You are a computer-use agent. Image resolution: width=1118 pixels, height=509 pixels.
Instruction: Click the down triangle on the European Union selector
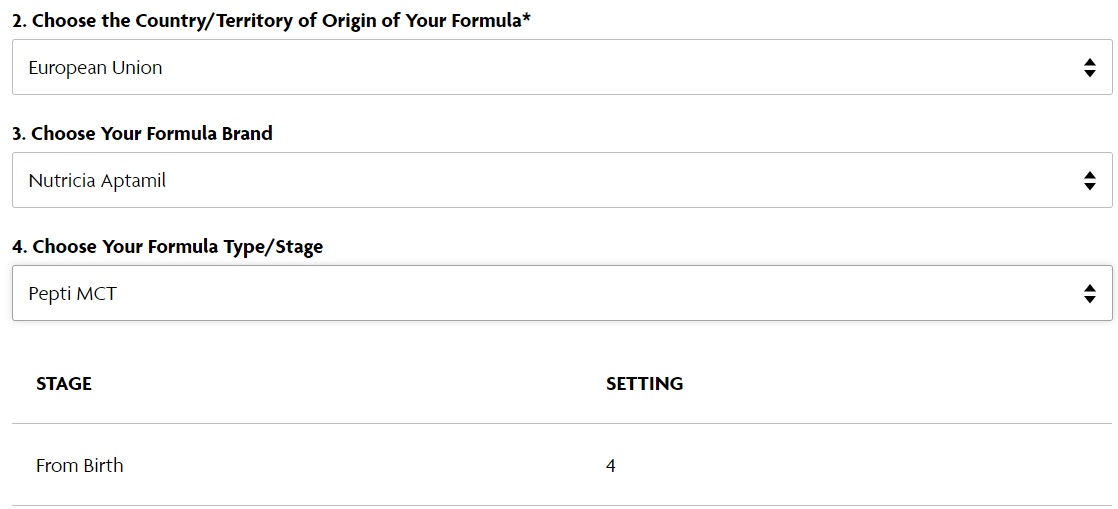(1089, 73)
